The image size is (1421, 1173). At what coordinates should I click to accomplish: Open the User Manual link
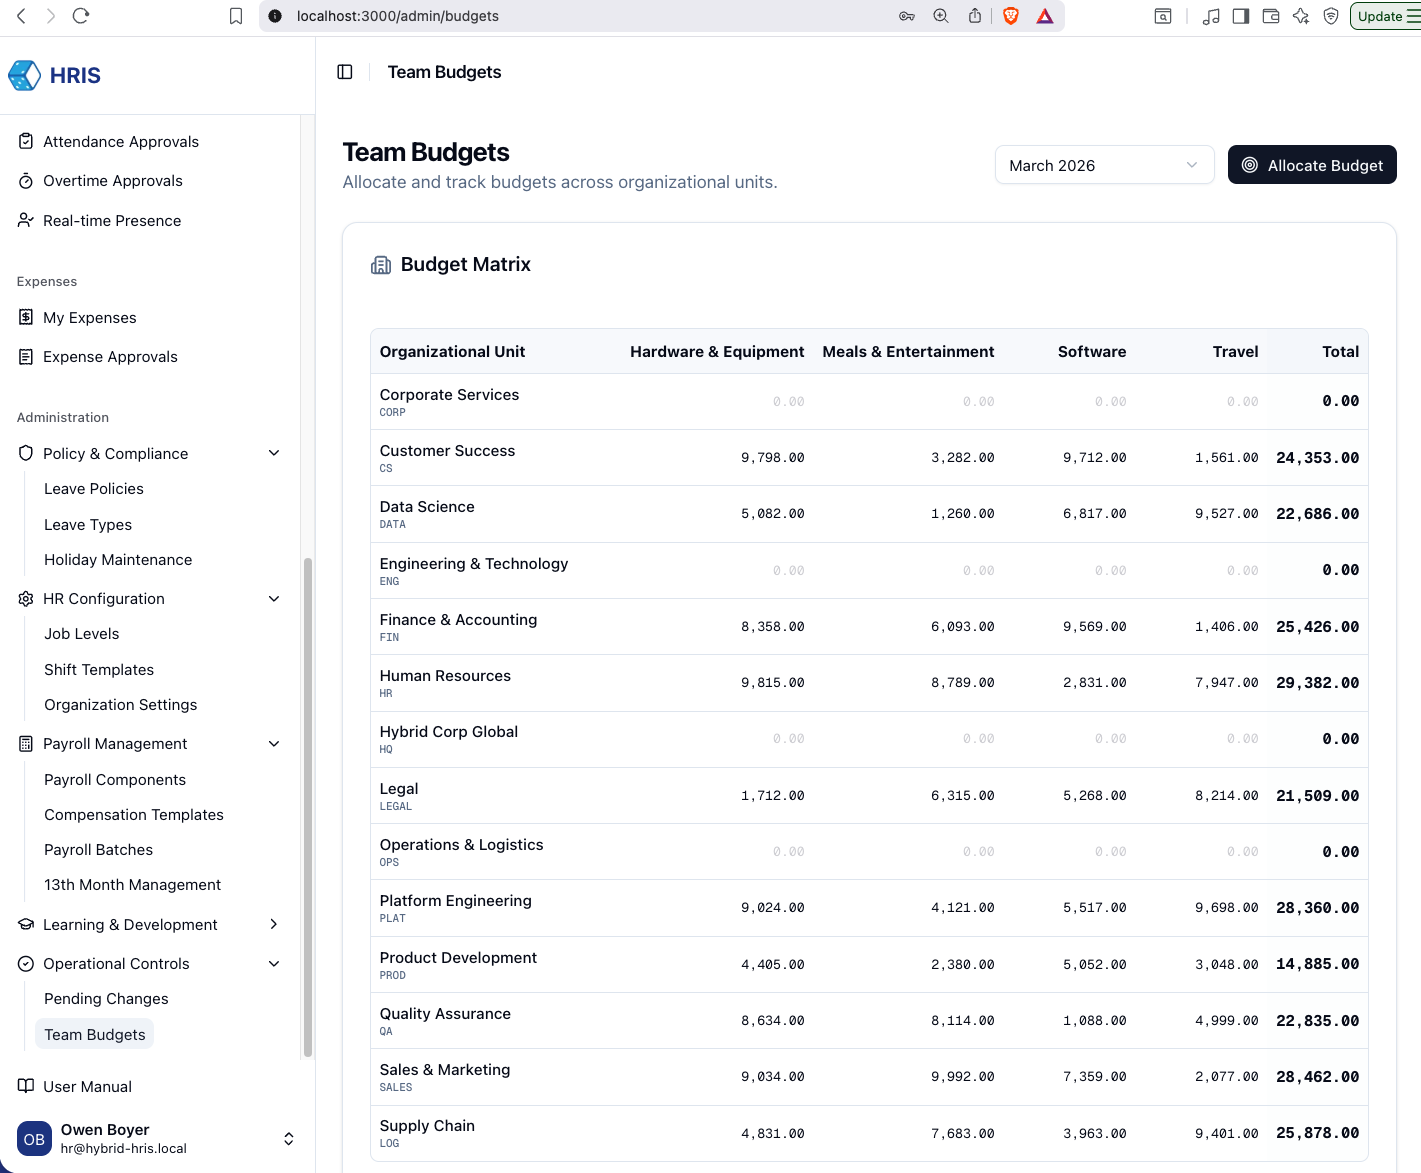[x=87, y=1087]
